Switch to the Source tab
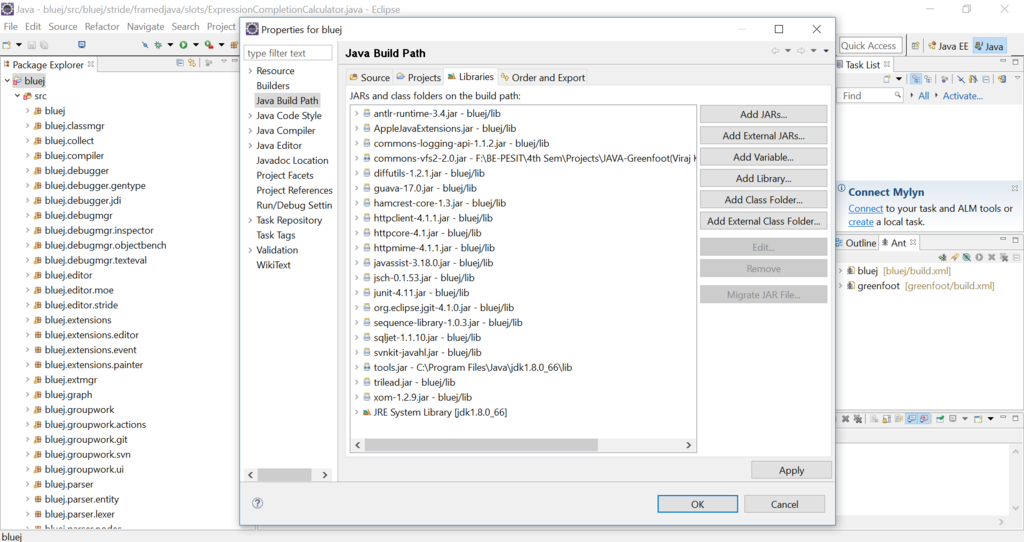Image resolution: width=1024 pixels, height=542 pixels. pyautogui.click(x=370, y=77)
